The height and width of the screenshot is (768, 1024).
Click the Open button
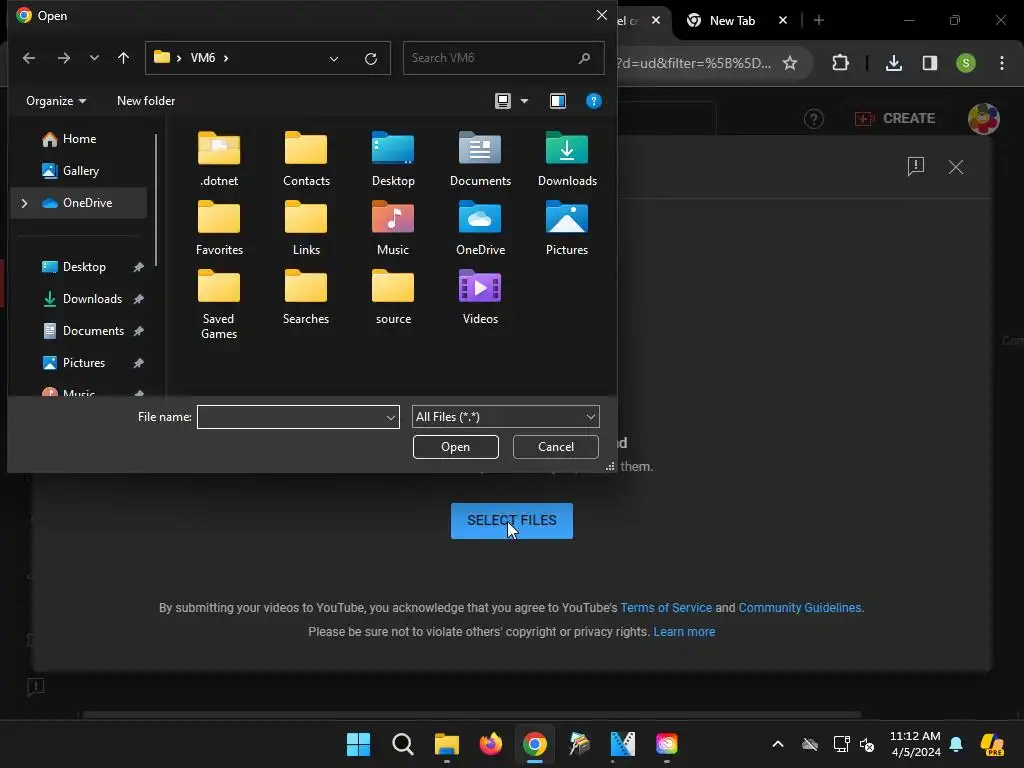(456, 447)
